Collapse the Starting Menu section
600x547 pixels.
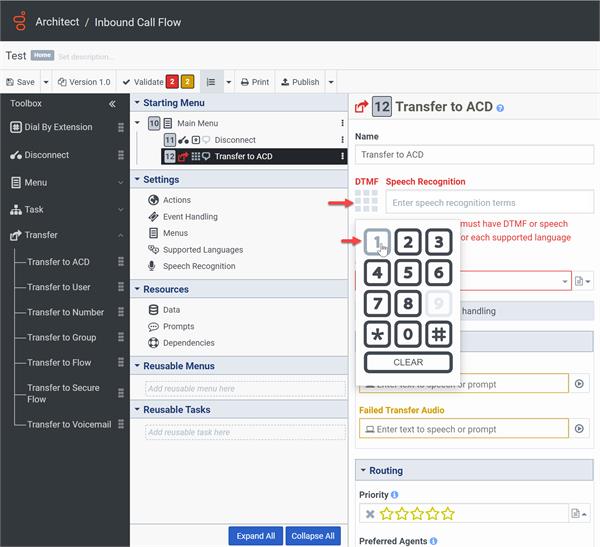point(137,103)
